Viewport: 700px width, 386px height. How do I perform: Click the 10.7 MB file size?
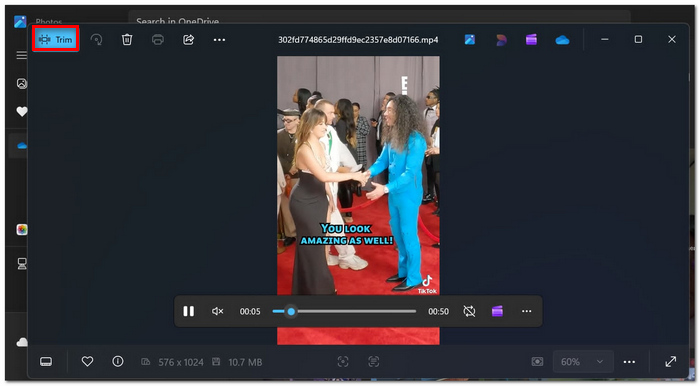point(245,362)
